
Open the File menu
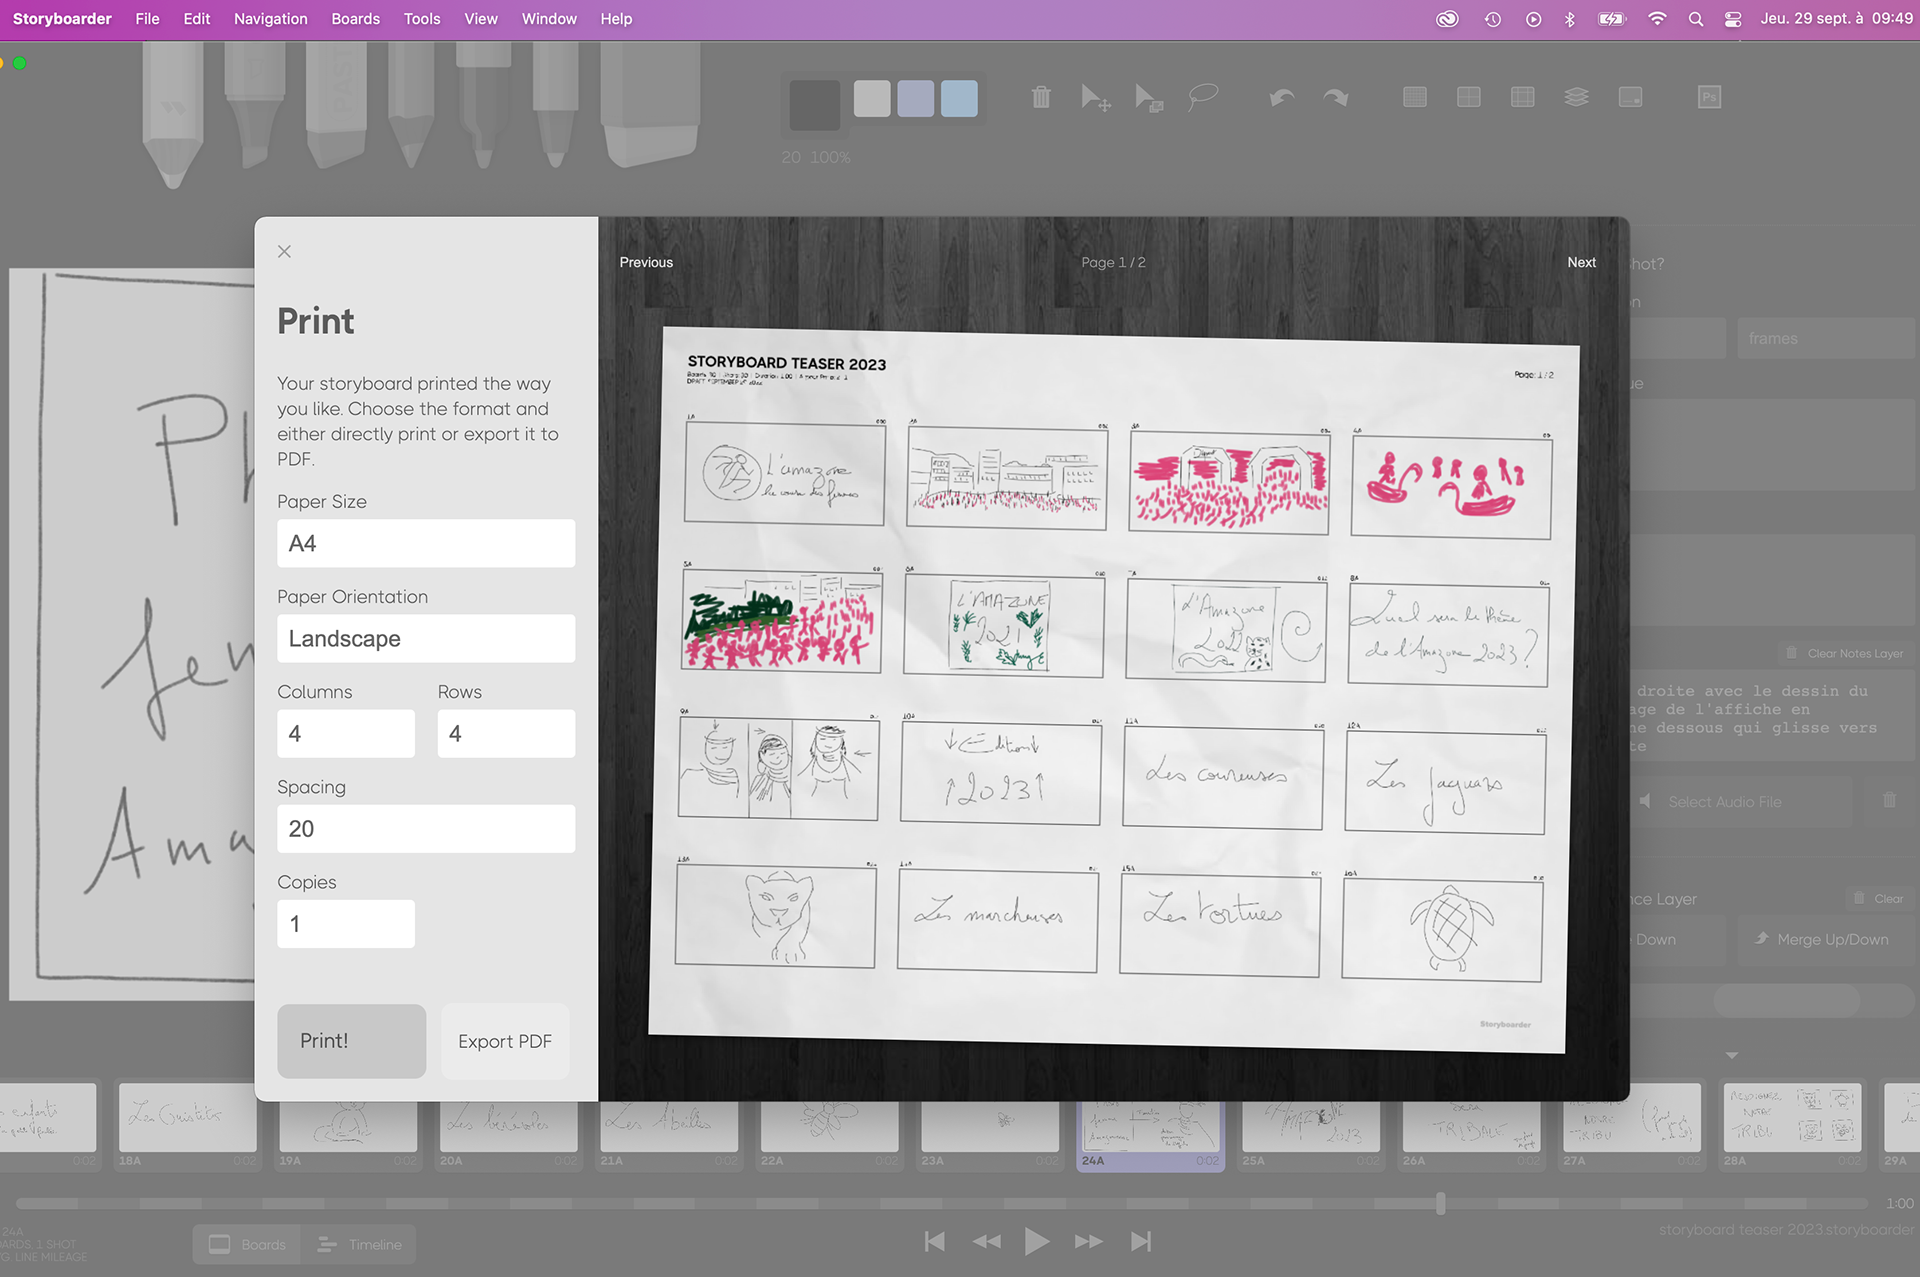click(147, 19)
